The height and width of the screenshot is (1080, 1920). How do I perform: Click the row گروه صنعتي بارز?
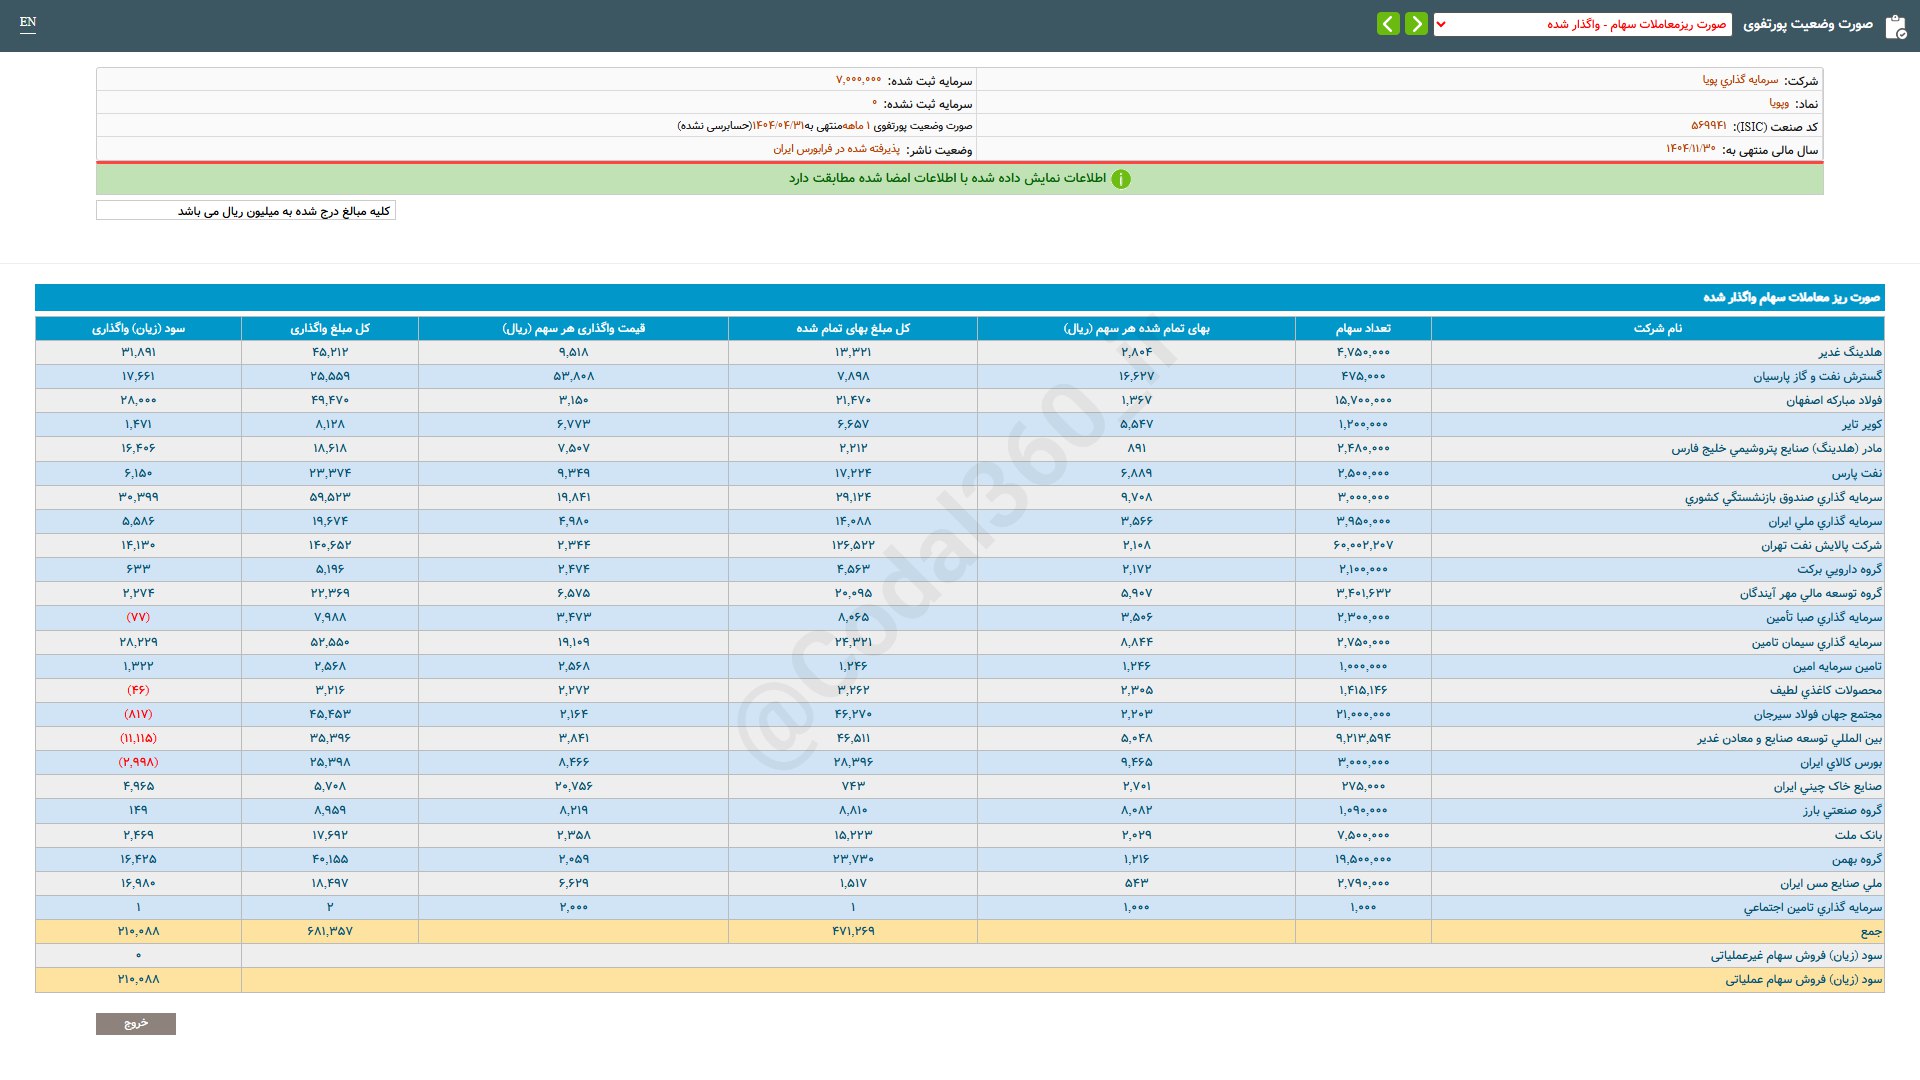pyautogui.click(x=1842, y=810)
